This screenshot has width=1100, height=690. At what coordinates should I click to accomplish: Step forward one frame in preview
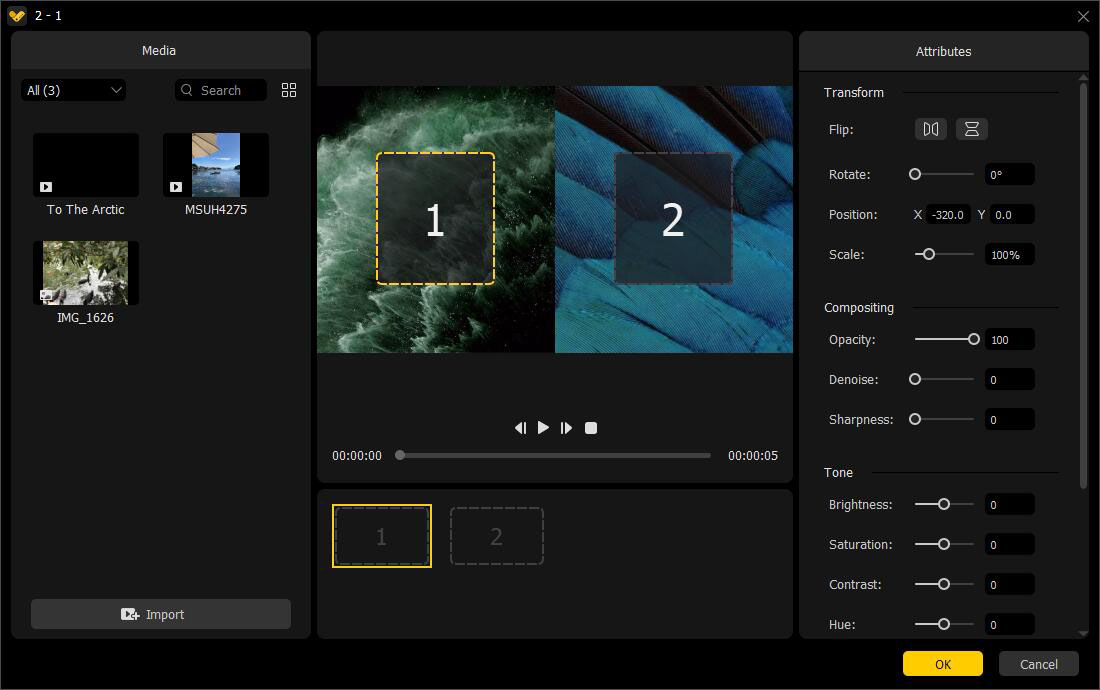click(566, 427)
